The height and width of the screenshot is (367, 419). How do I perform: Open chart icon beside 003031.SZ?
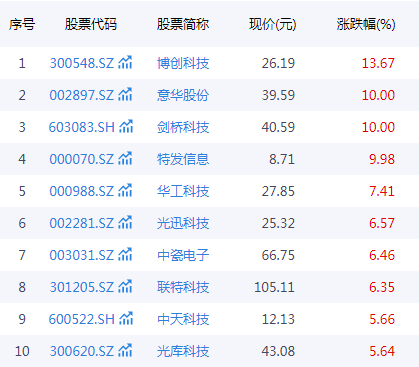coord(125,254)
